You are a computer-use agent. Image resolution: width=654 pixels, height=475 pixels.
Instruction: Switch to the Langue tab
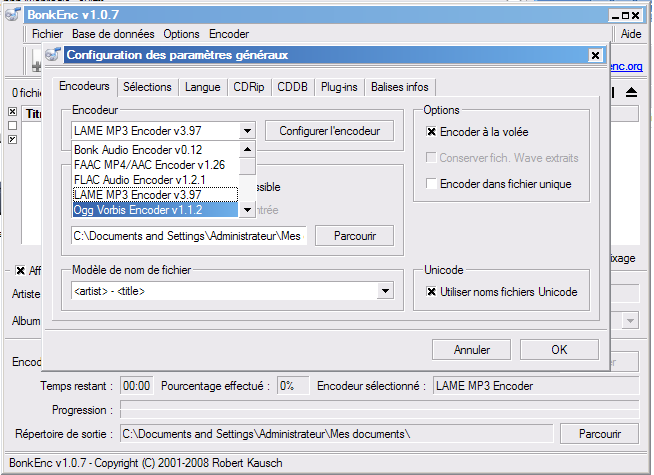click(x=203, y=87)
